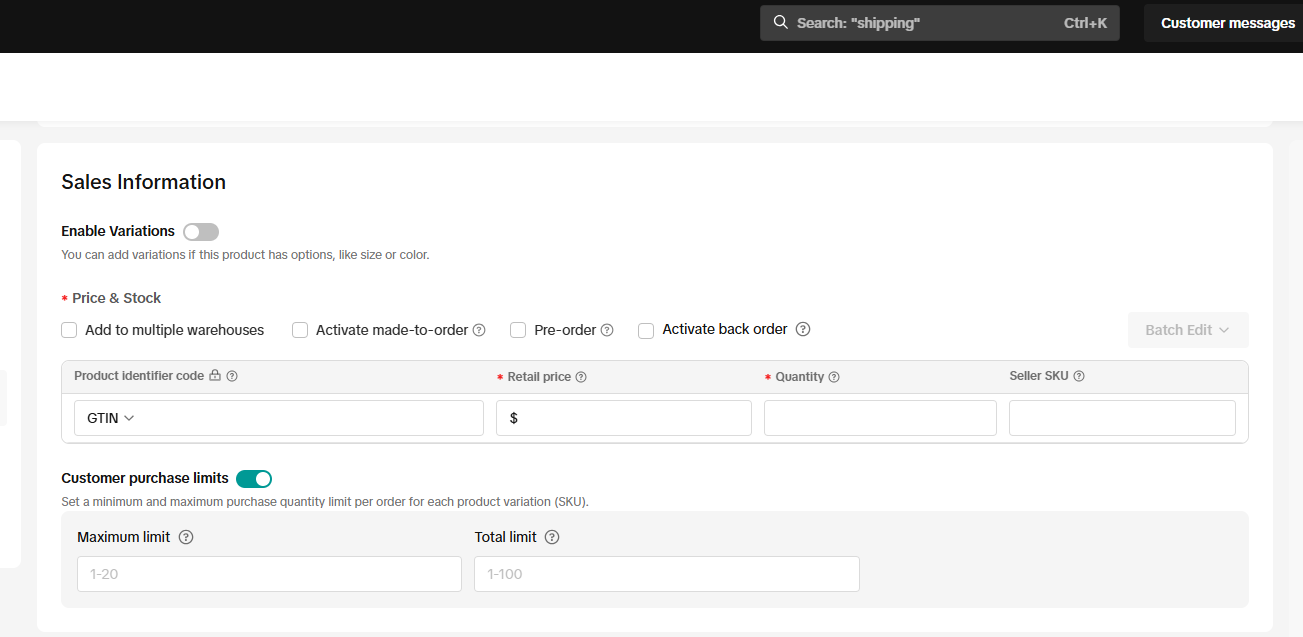This screenshot has height=637, width=1303.
Task: Click the Product identifier code help icon
Action: pyautogui.click(x=232, y=376)
